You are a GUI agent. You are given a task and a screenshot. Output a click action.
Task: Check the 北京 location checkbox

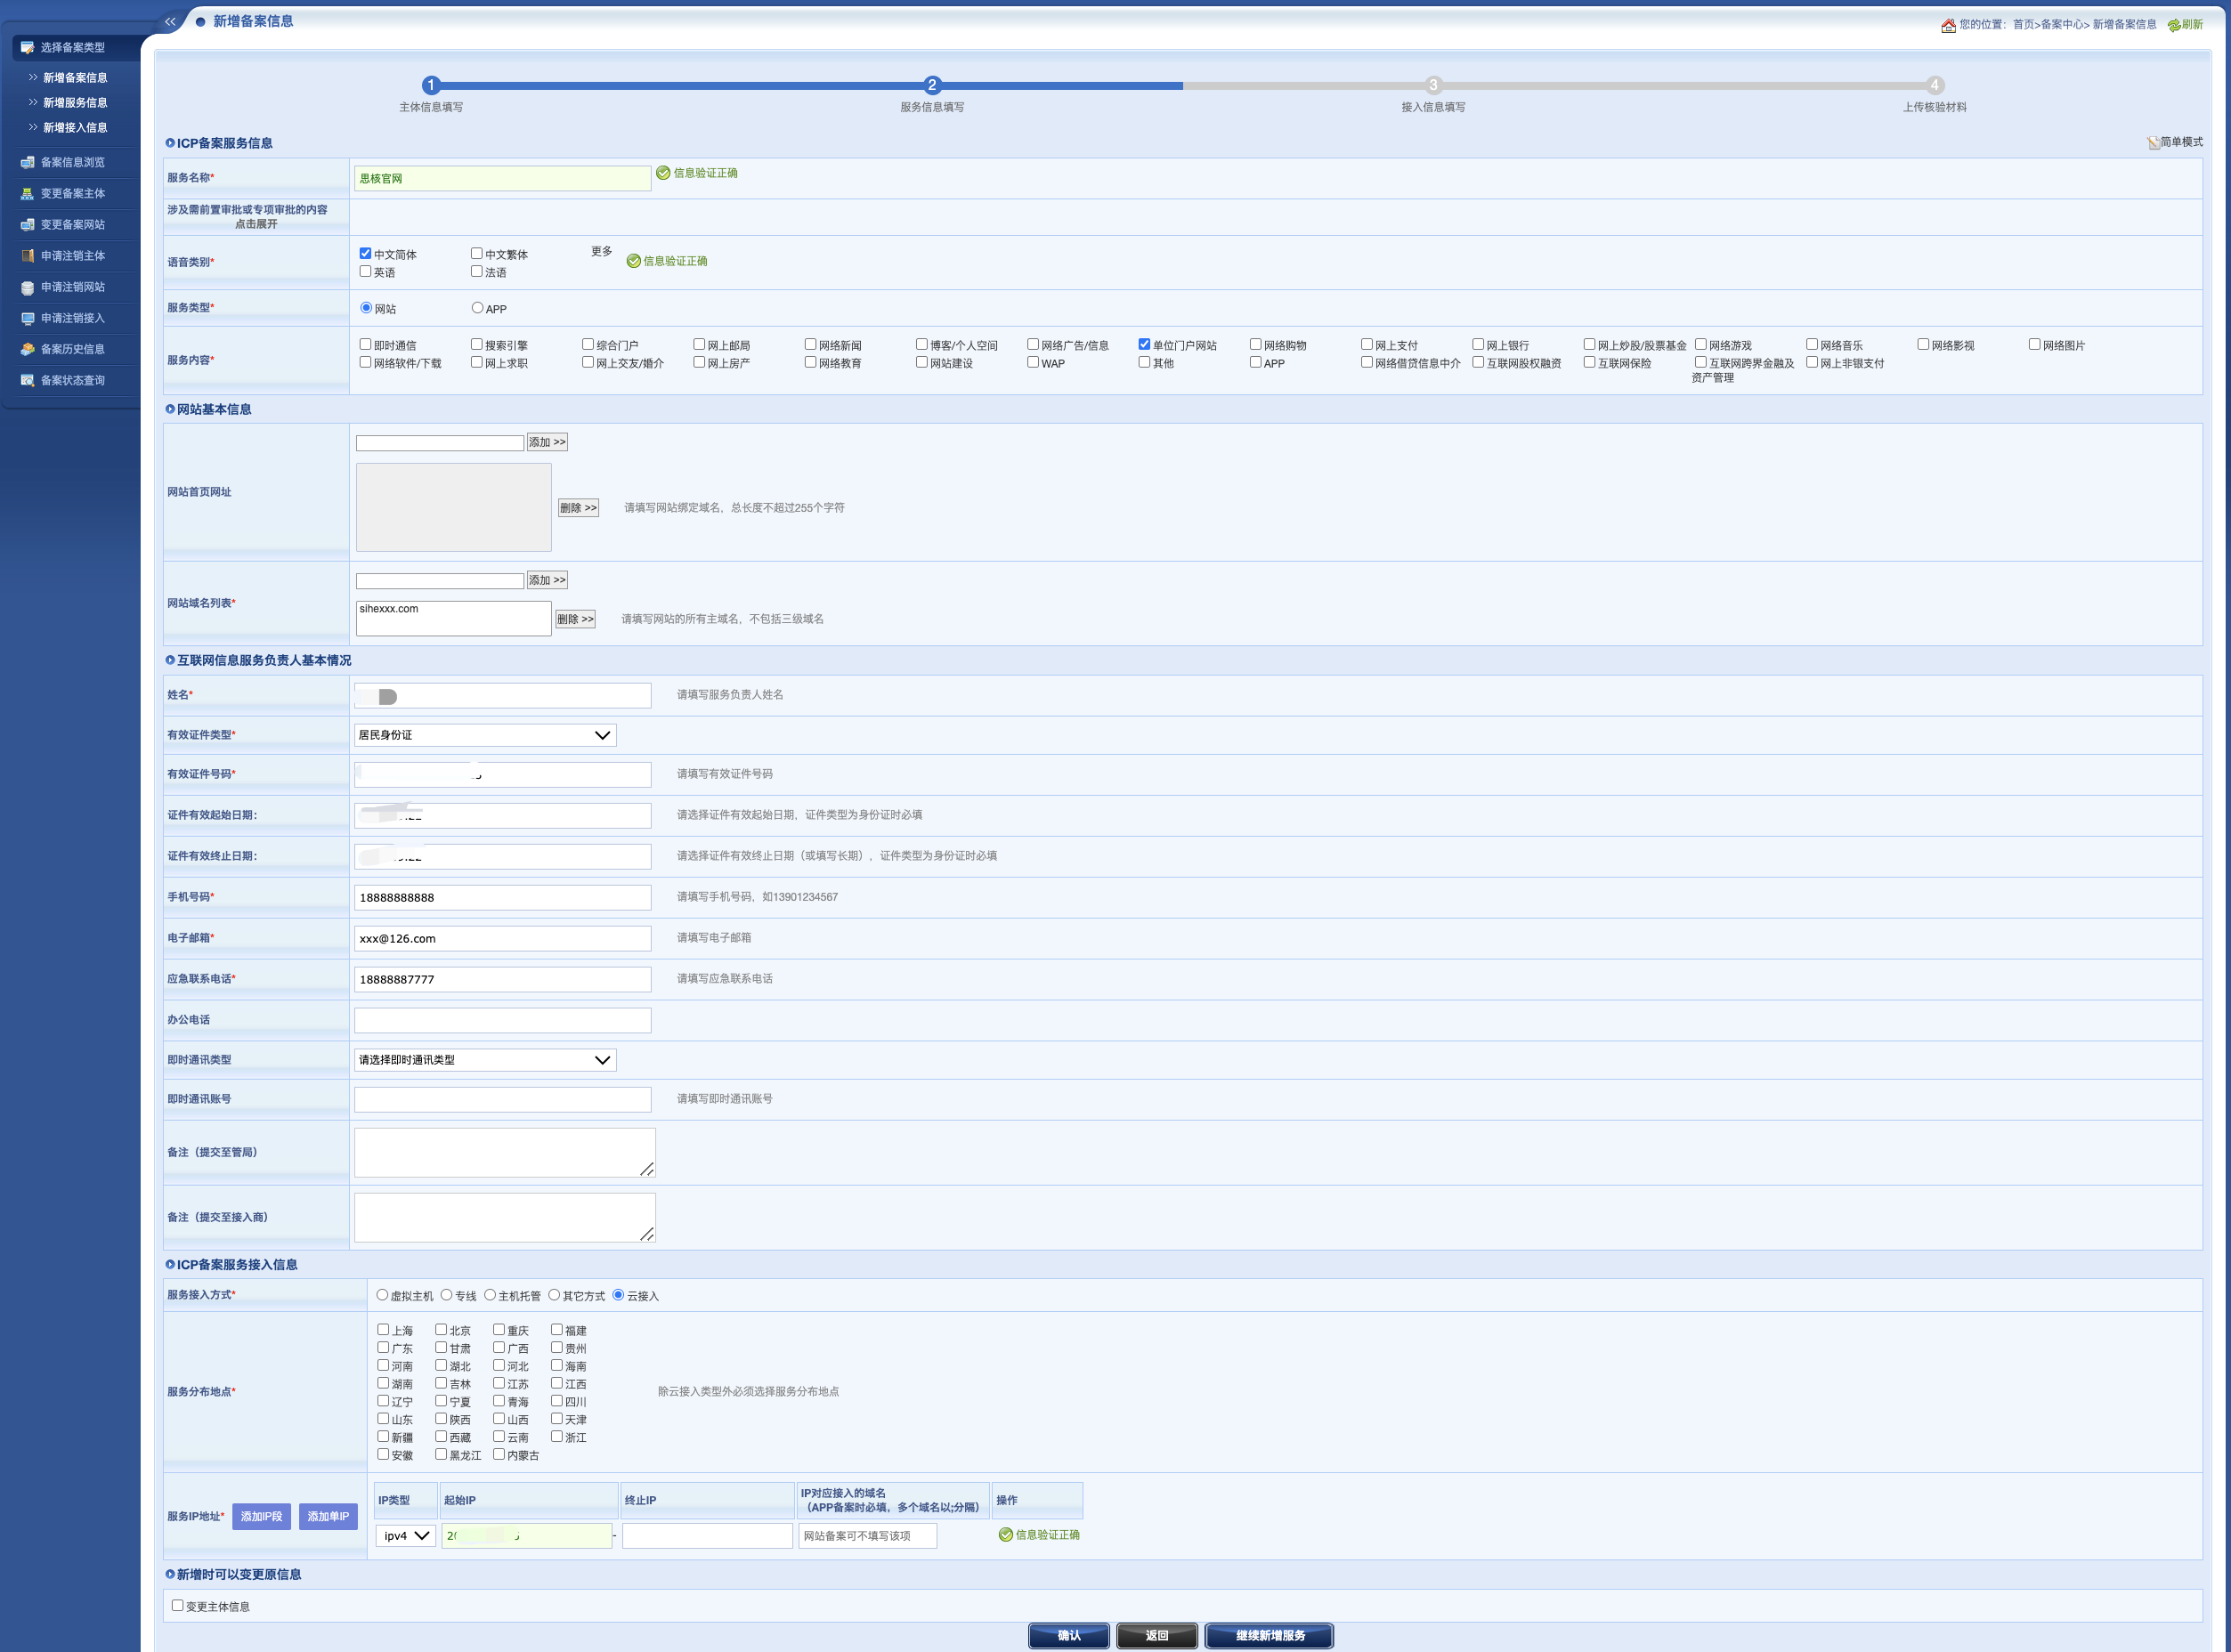coord(441,1330)
